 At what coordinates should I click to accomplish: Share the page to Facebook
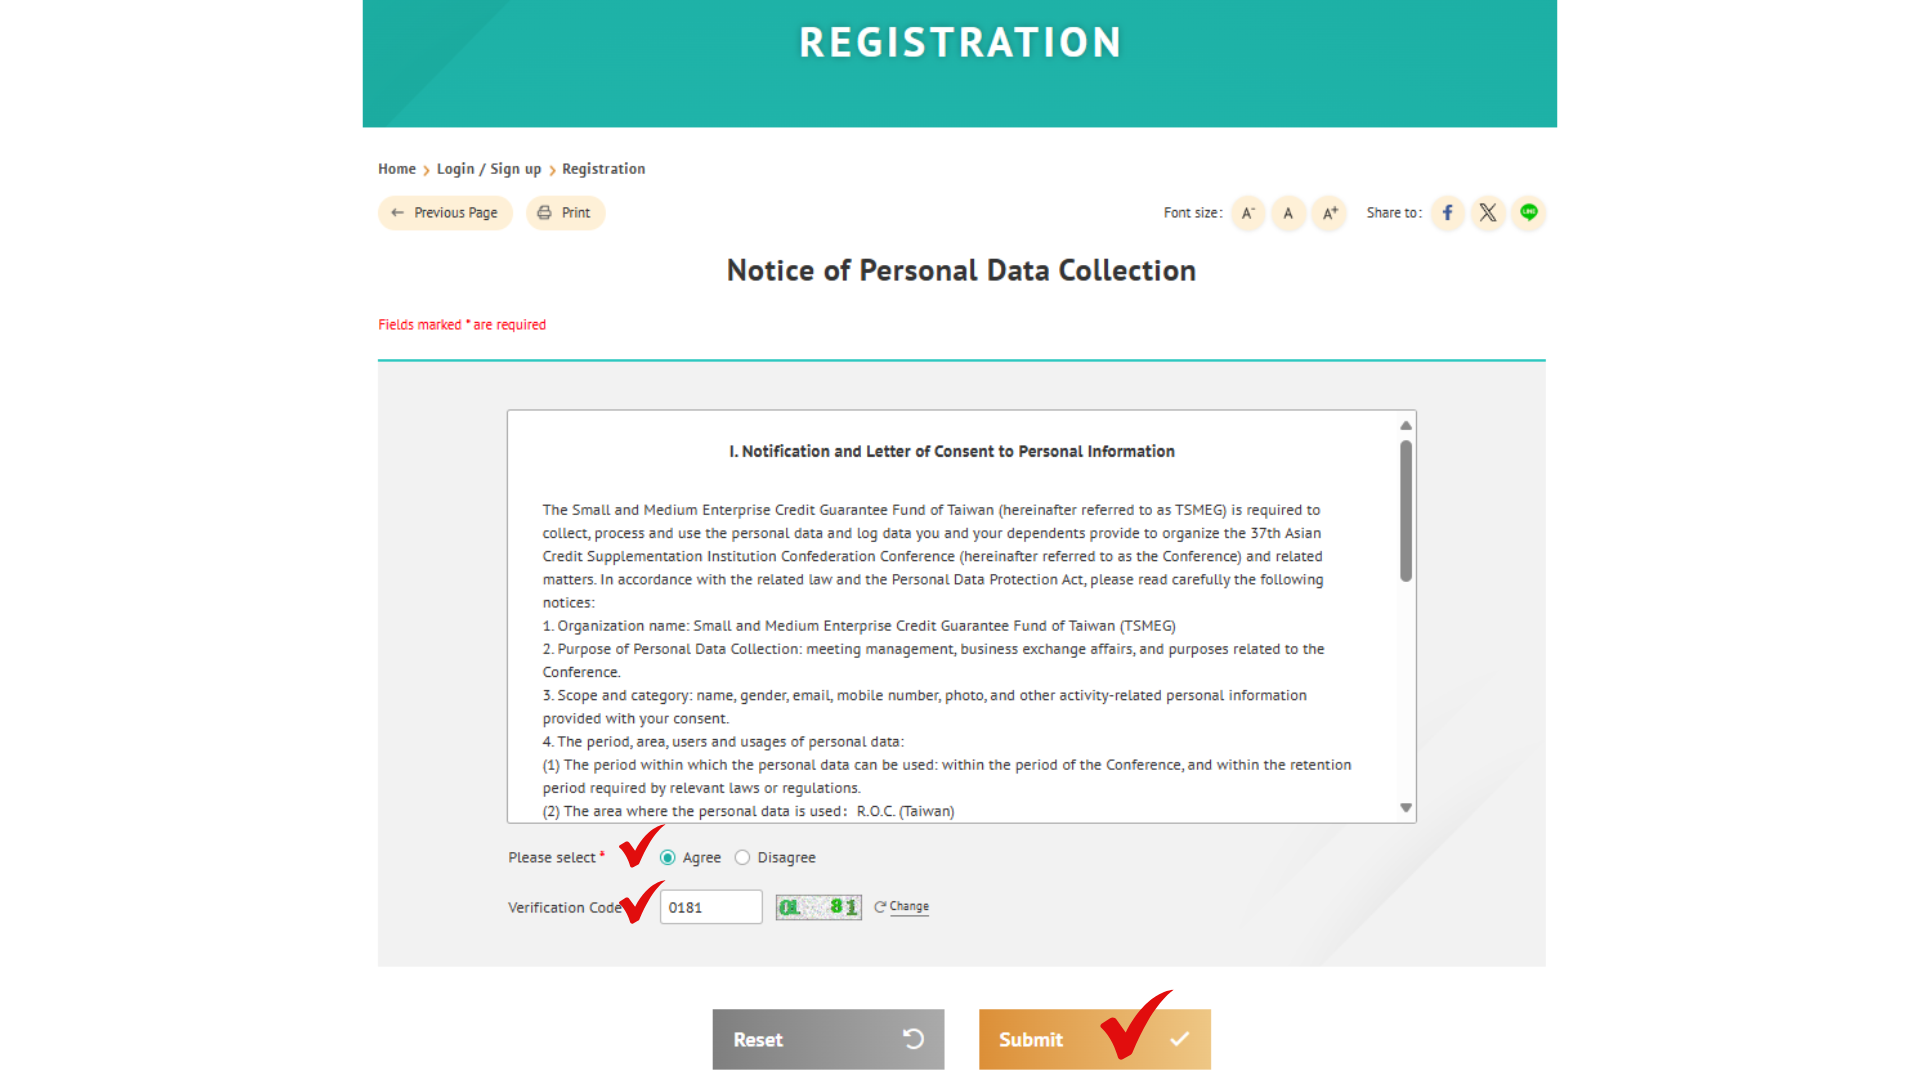coord(1447,213)
